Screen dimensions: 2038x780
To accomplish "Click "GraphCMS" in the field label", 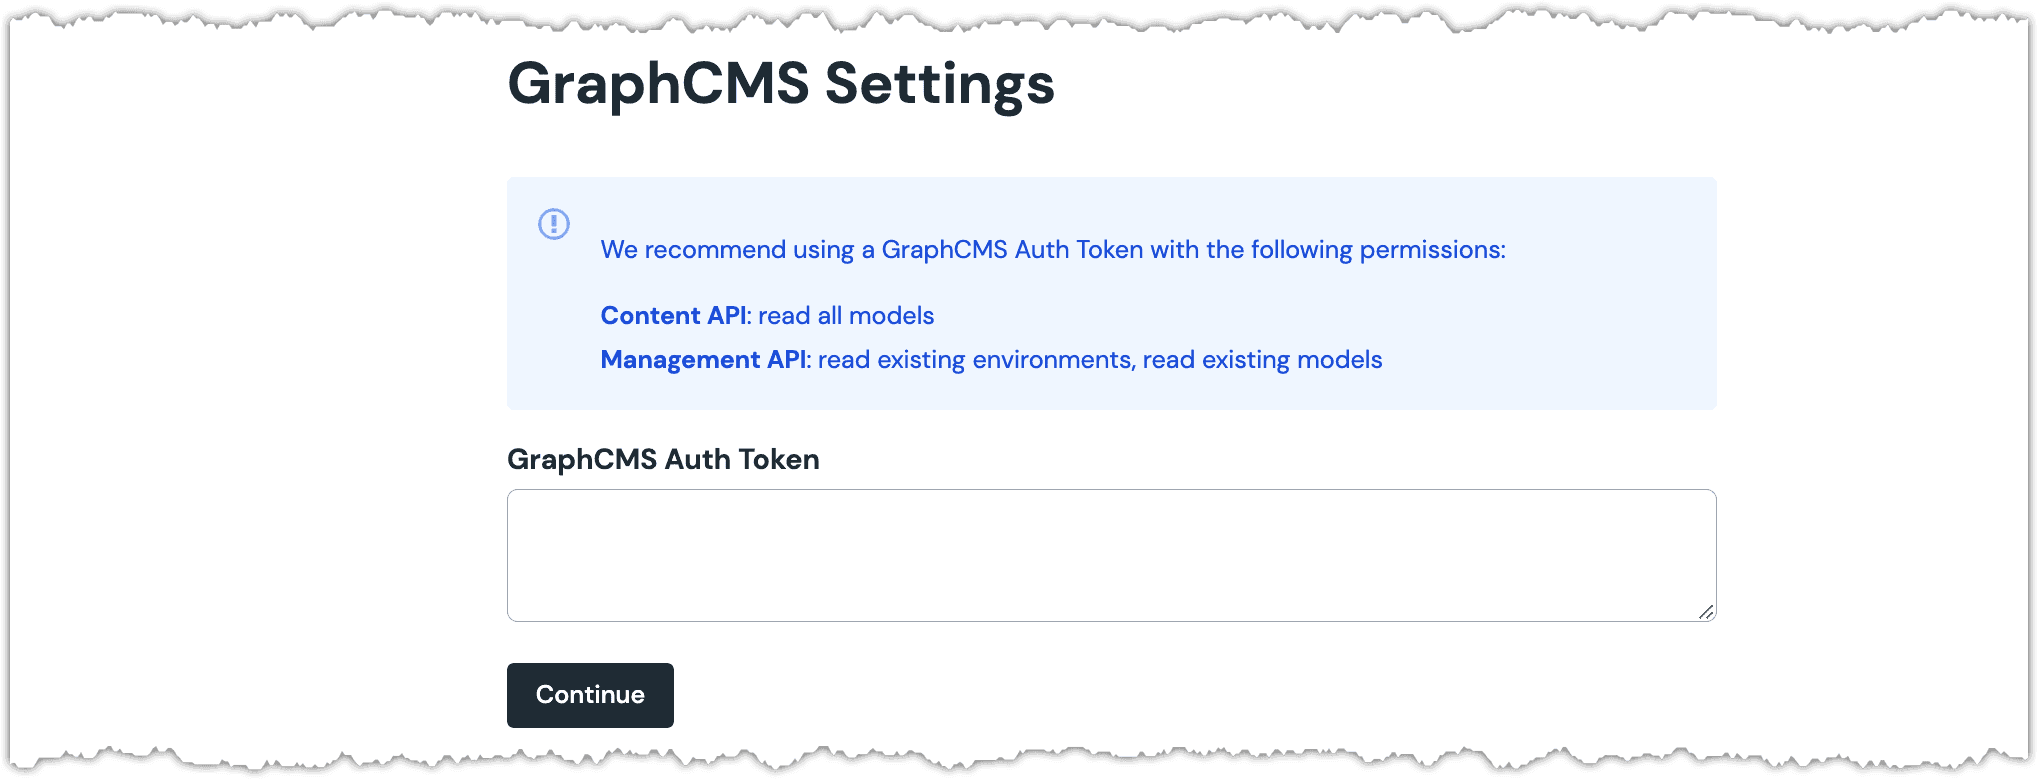I will (x=582, y=460).
